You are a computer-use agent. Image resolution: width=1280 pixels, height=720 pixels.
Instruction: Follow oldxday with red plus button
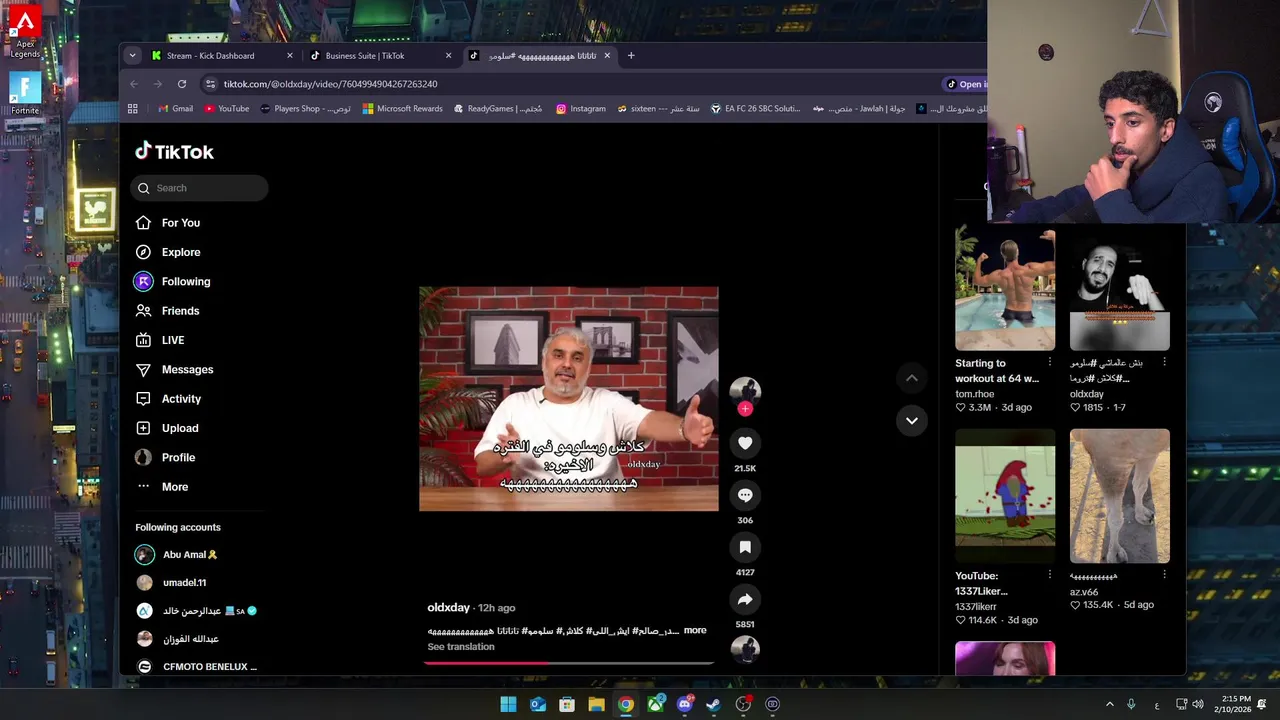pyautogui.click(x=745, y=408)
